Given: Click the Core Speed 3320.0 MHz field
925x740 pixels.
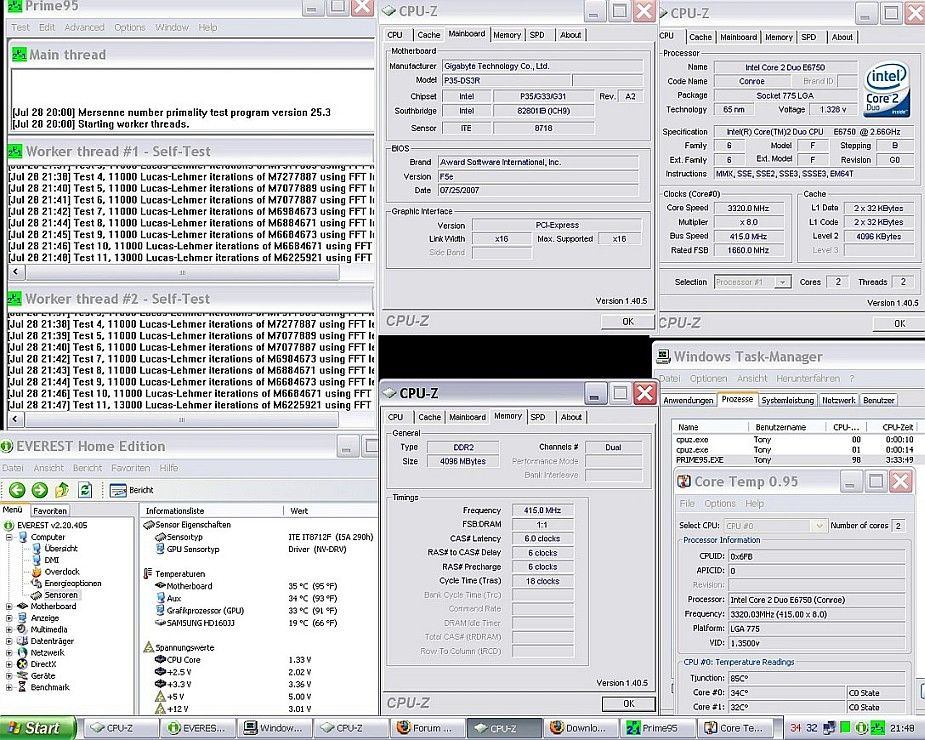Looking at the screenshot, I should tap(749, 208).
